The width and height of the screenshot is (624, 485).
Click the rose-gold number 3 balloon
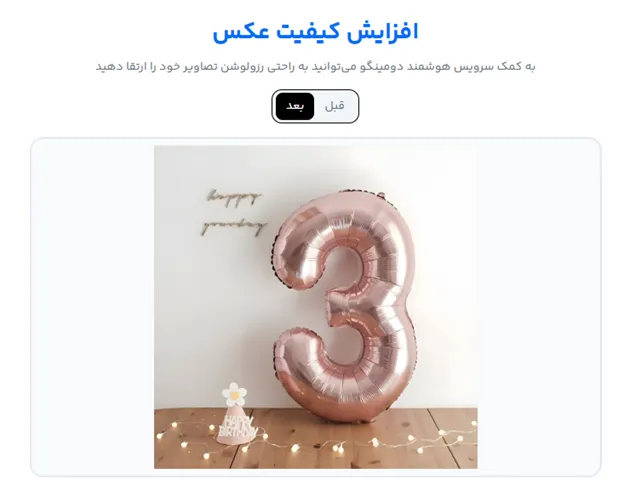click(x=346, y=306)
